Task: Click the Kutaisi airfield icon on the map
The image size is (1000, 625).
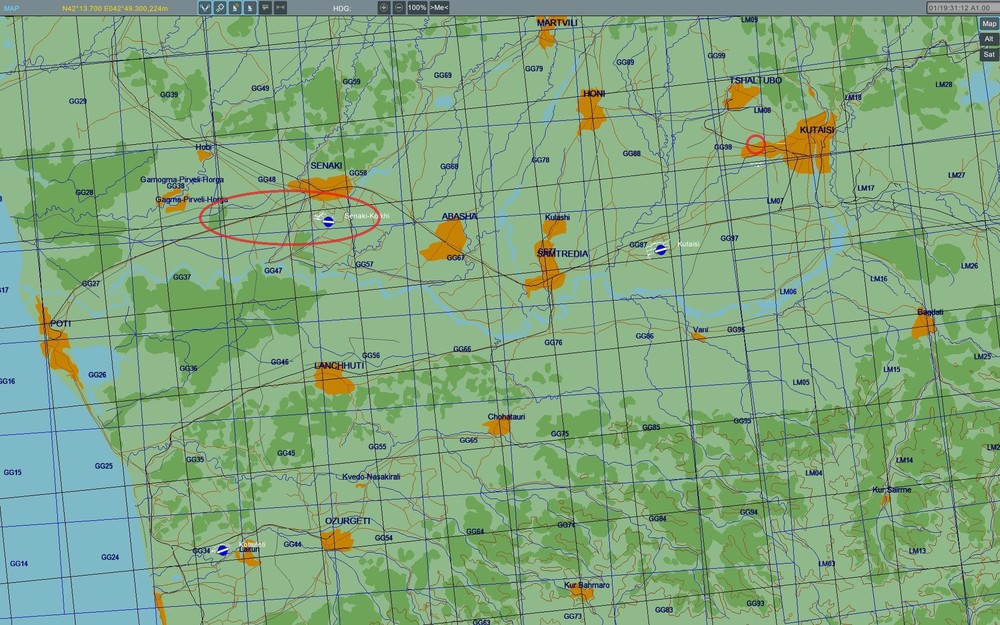Action: coord(659,248)
